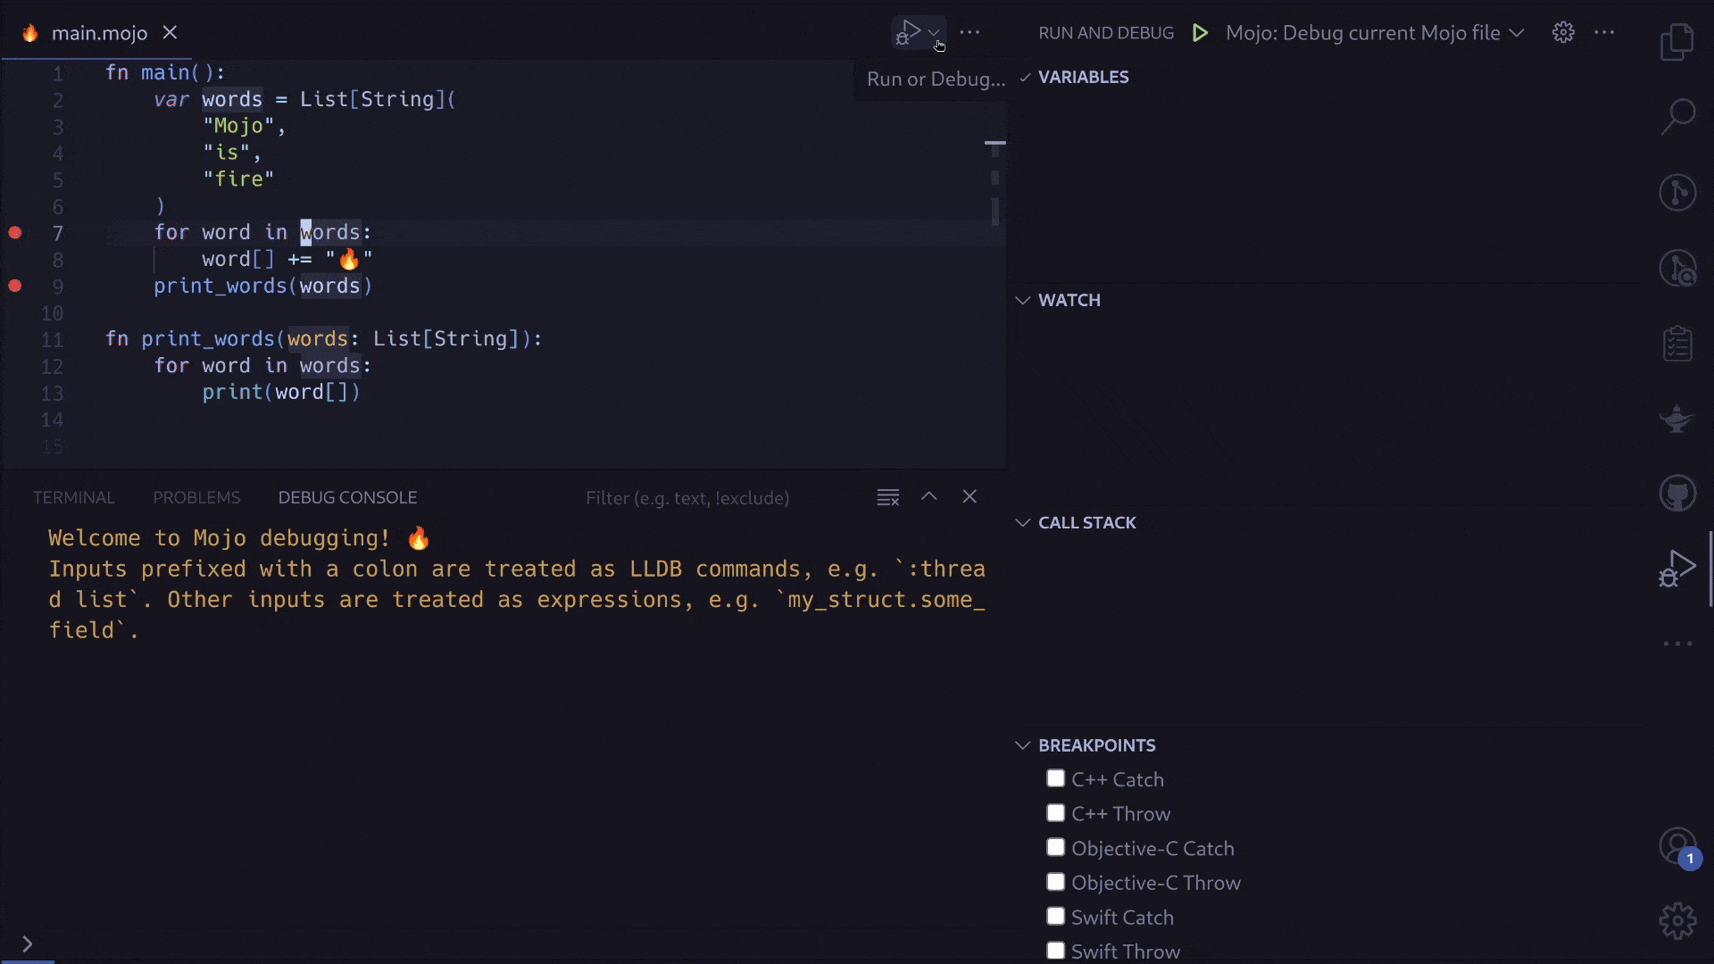Click the Run or Debug button
1714x964 pixels.
click(x=910, y=31)
